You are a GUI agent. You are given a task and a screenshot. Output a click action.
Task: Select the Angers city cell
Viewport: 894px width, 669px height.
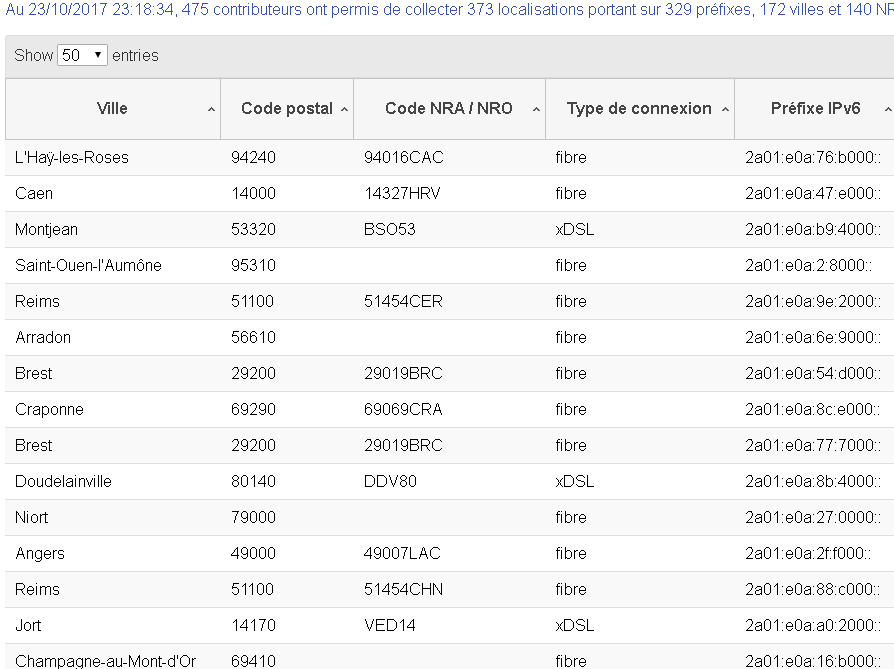click(x=40, y=553)
